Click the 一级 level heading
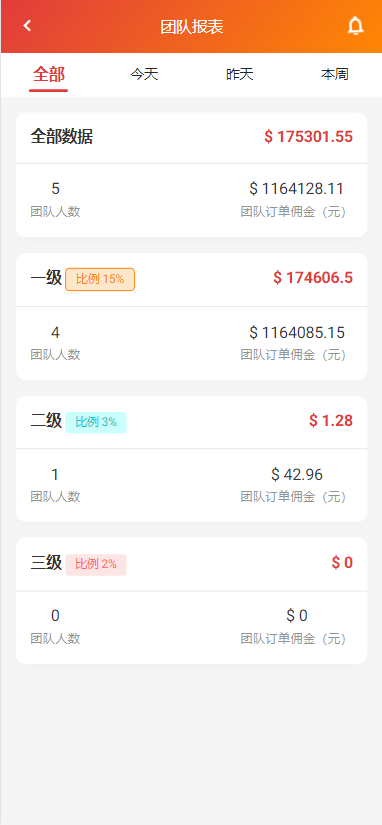 point(46,277)
